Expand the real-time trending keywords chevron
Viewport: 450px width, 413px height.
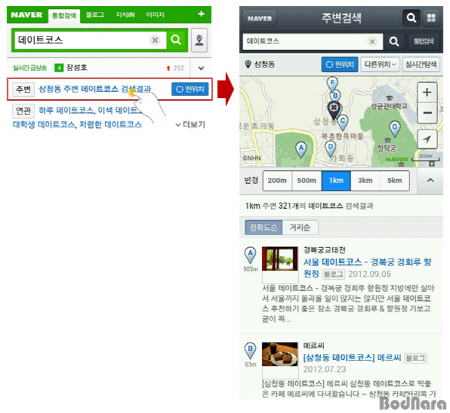(x=201, y=68)
